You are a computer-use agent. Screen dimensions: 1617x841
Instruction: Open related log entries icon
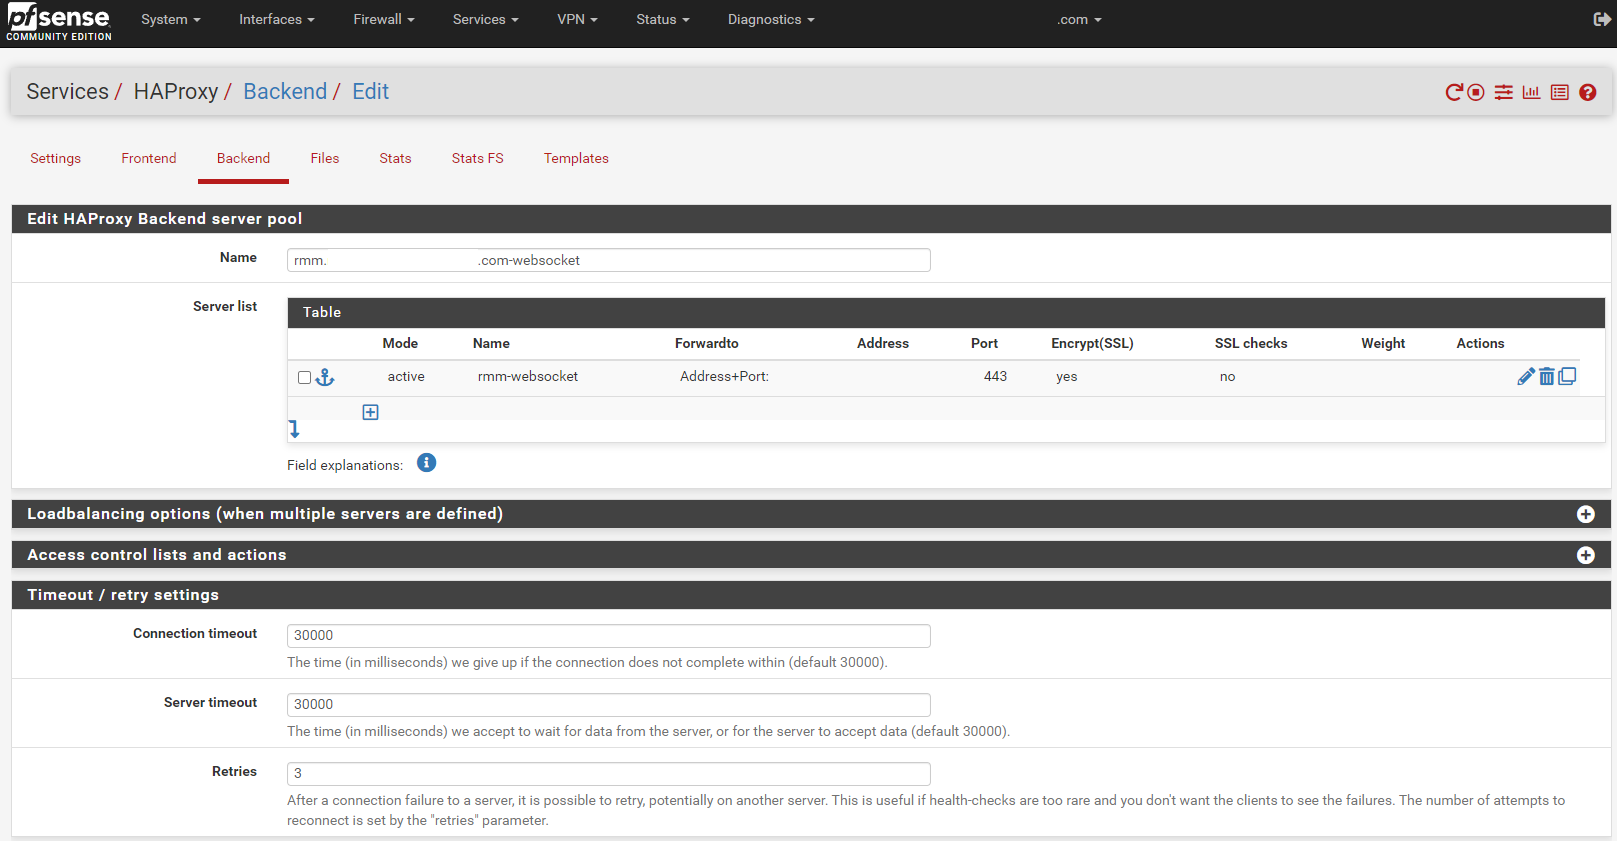click(1559, 92)
